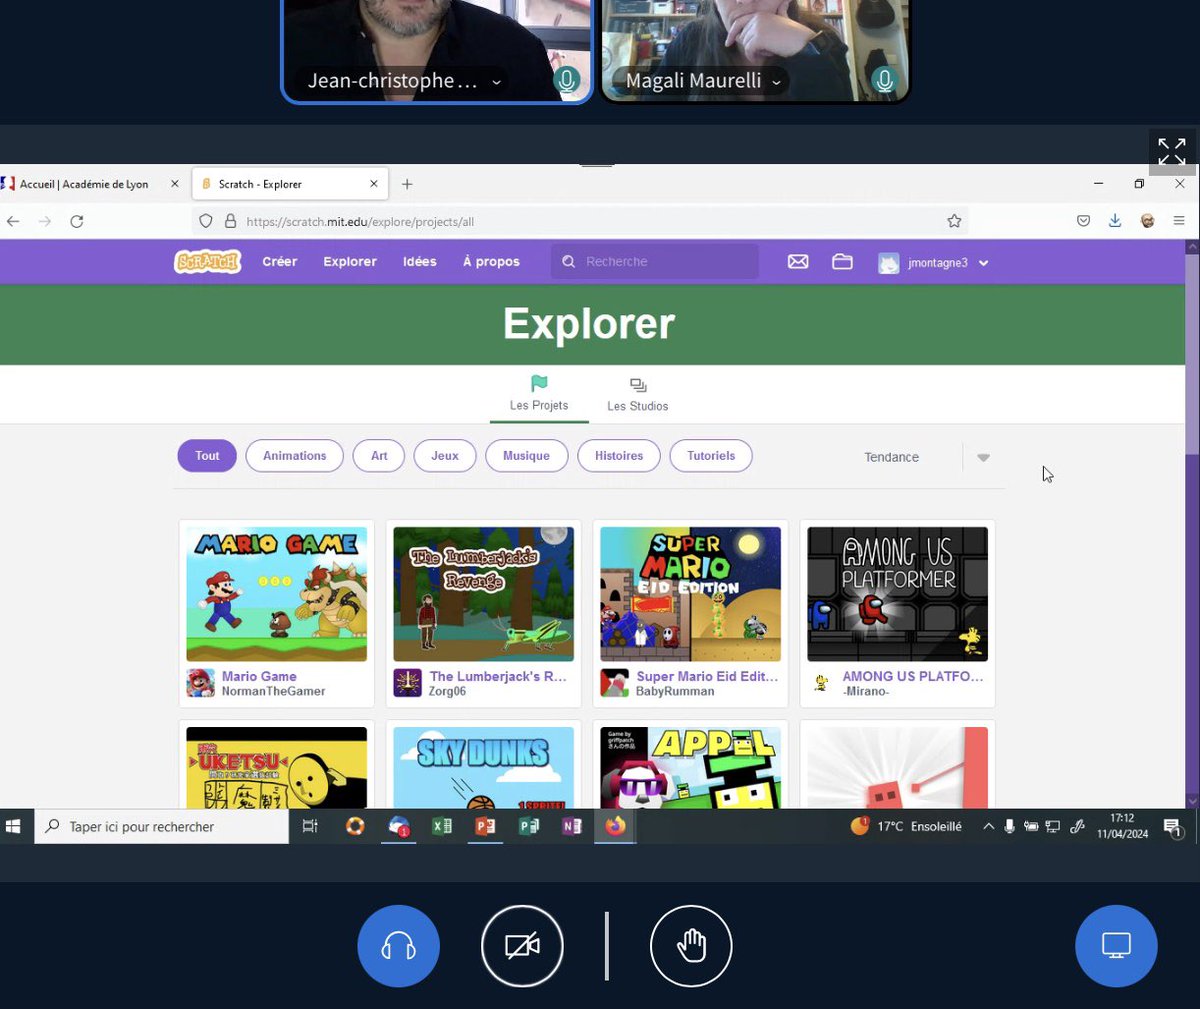This screenshot has height=1009, width=1200.
Task: Click the Firefox reload button
Action: click(77, 221)
